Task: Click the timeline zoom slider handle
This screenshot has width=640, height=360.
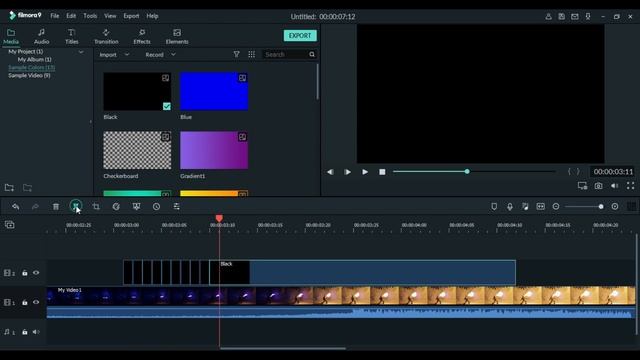Action: (x=601, y=207)
